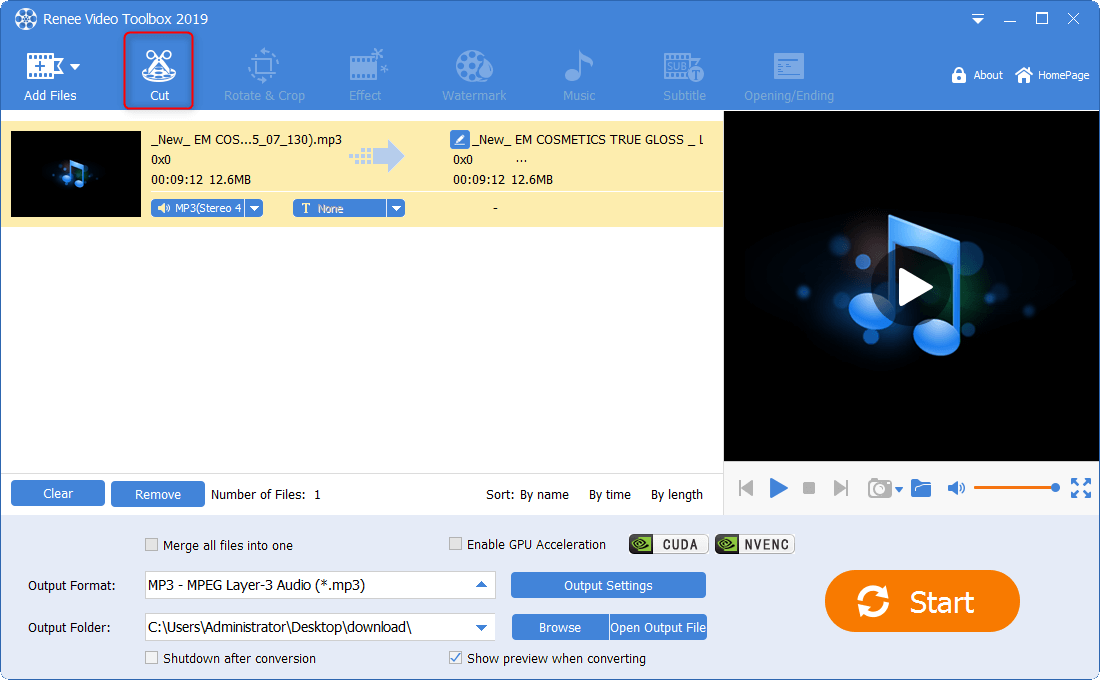Toggle Enable GPU Acceleration checkbox
This screenshot has height=680, width=1100.
(456, 544)
